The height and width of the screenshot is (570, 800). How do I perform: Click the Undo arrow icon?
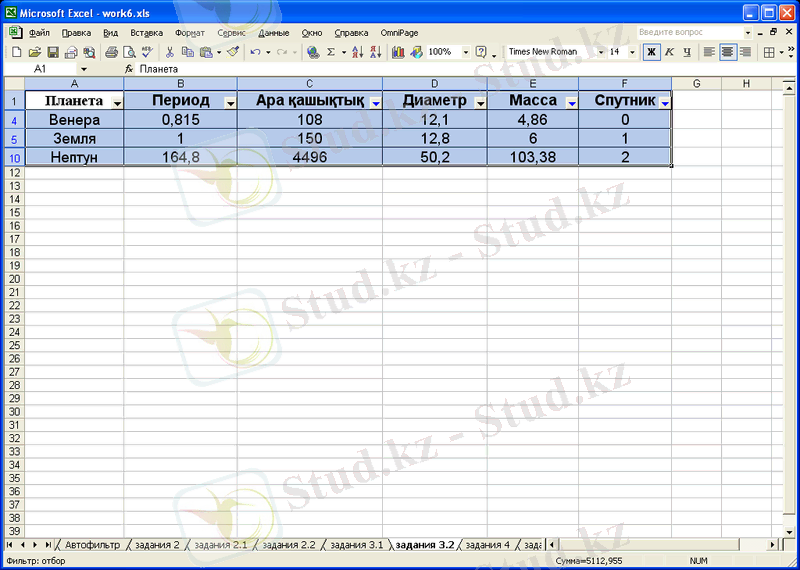pos(256,52)
